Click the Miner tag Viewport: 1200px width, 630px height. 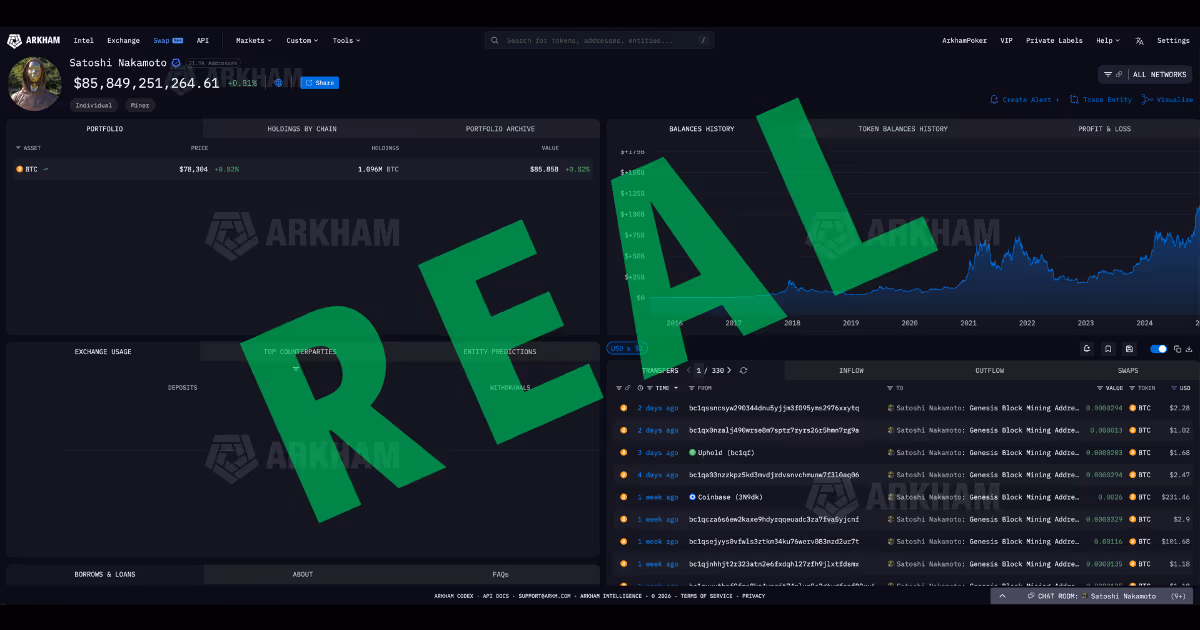[140, 105]
